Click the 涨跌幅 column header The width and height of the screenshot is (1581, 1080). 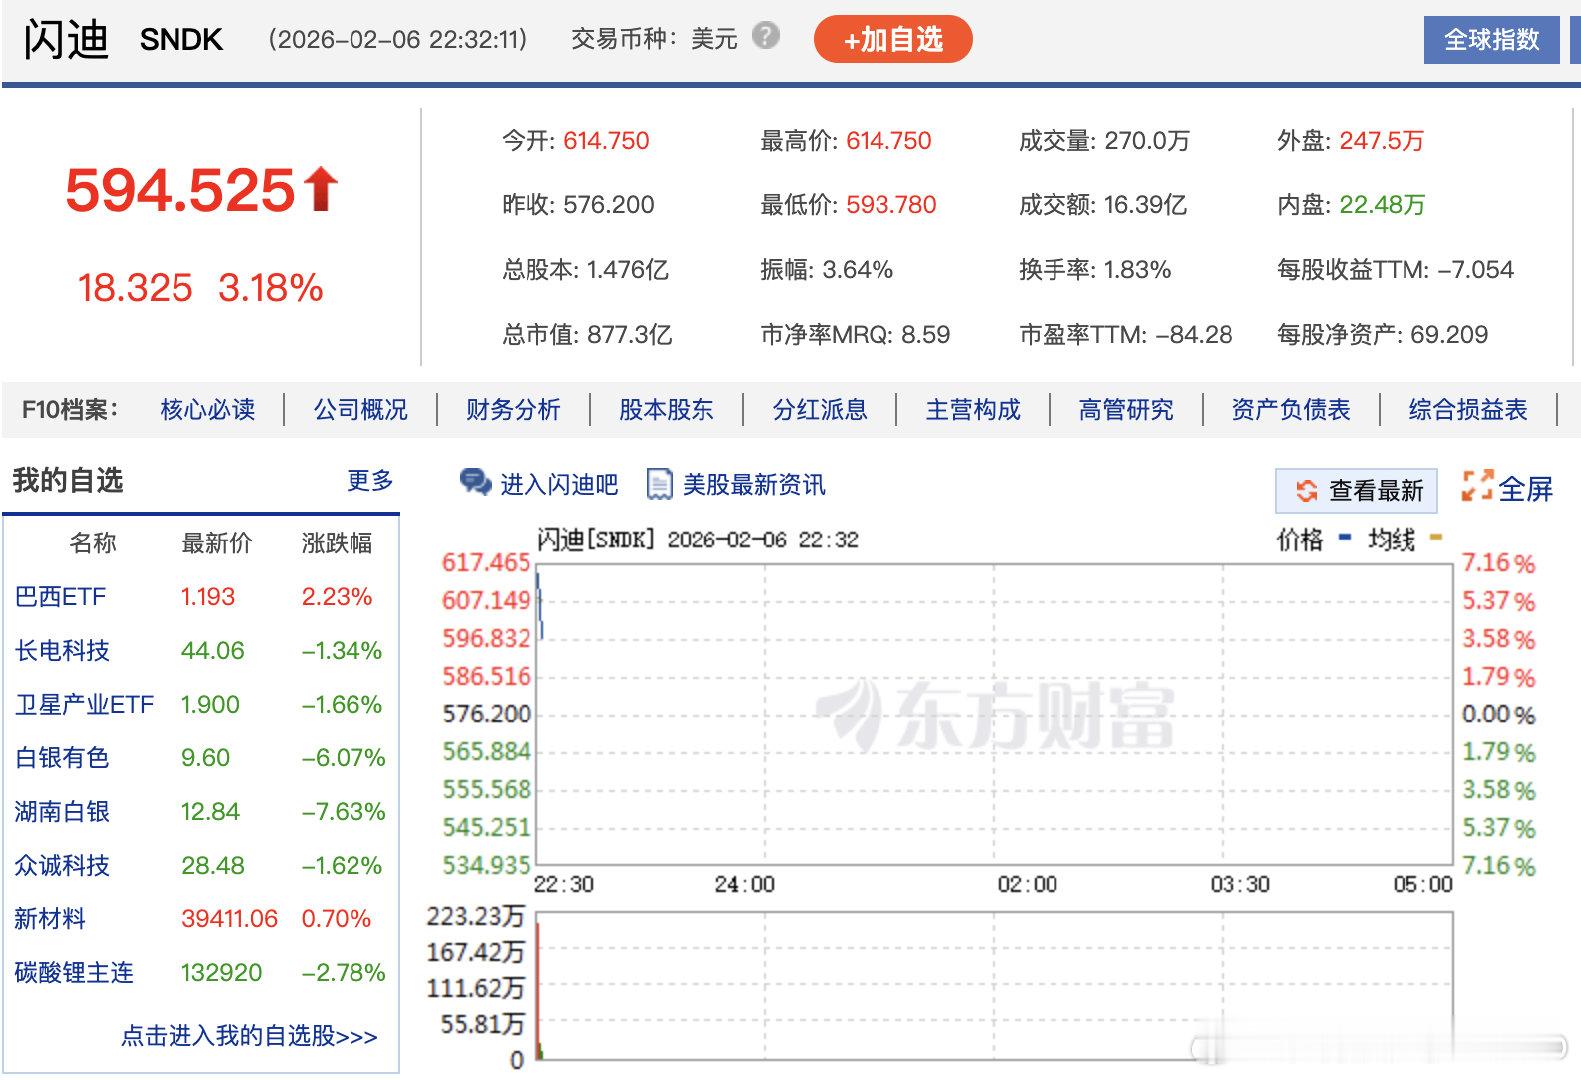point(337,543)
